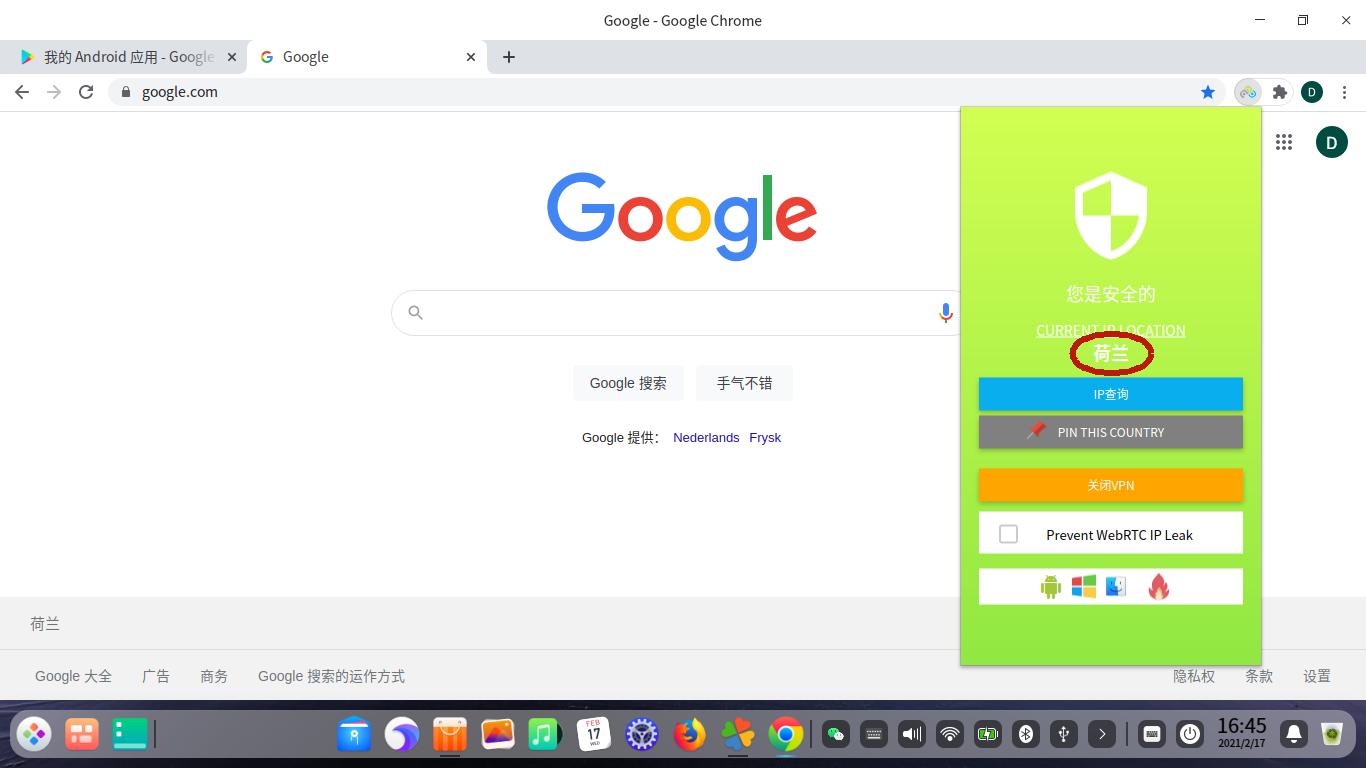The image size is (1366, 768).
Task: Open the multitasking view in the dock
Action: coord(82,735)
